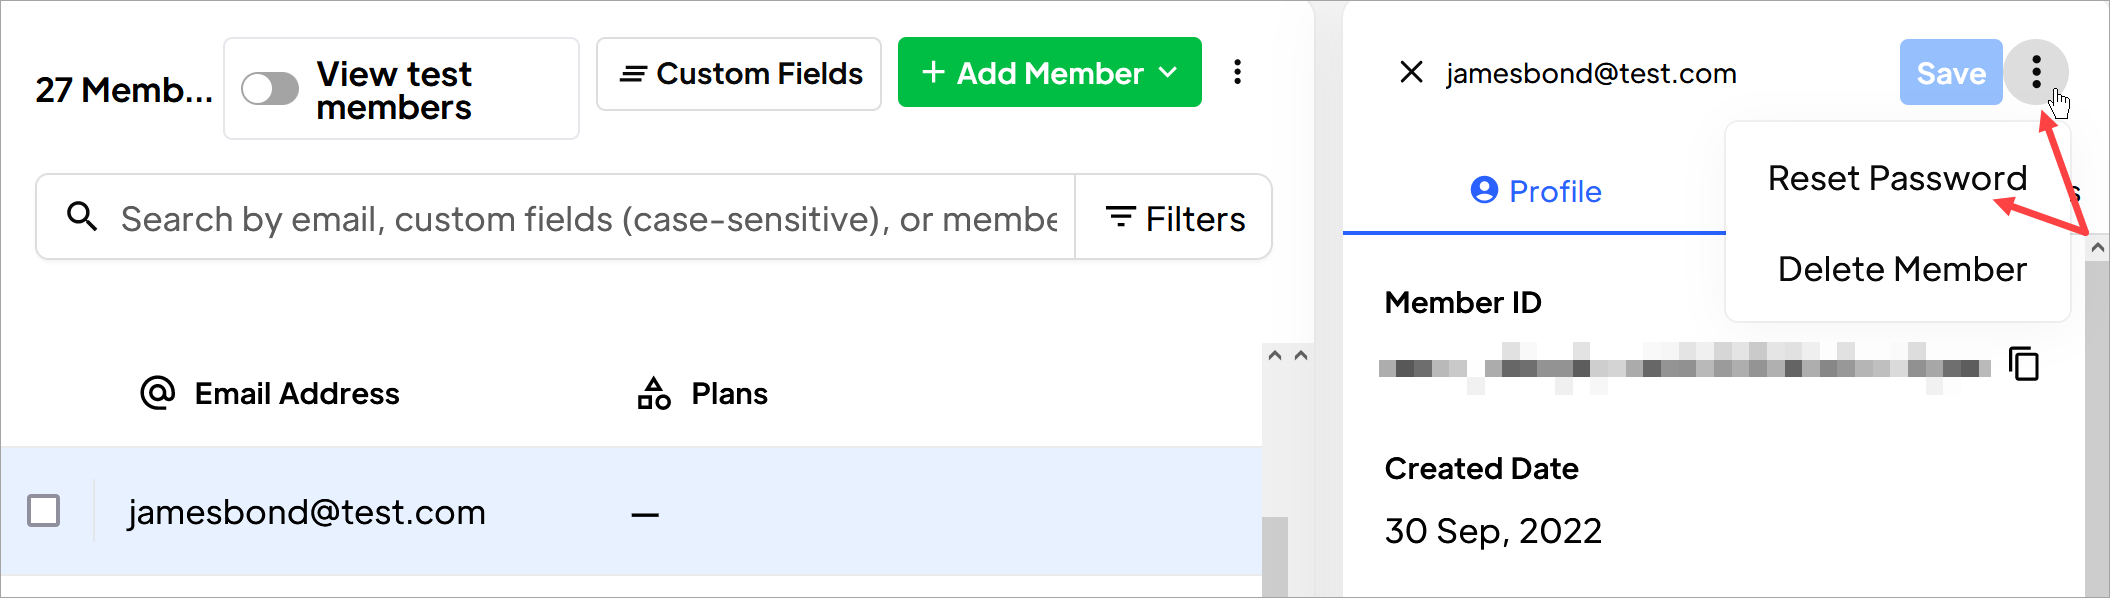The width and height of the screenshot is (2110, 598).
Task: Open the three-dot menu next to Save
Action: 2036,72
